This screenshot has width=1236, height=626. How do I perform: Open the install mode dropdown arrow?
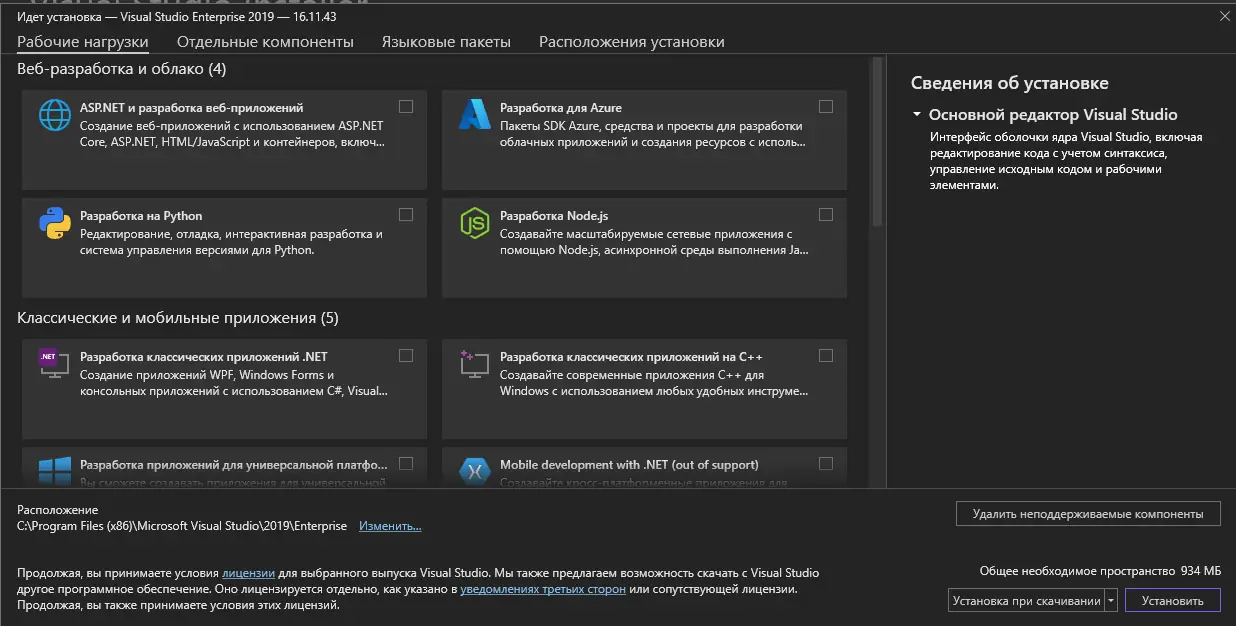click(x=1110, y=600)
